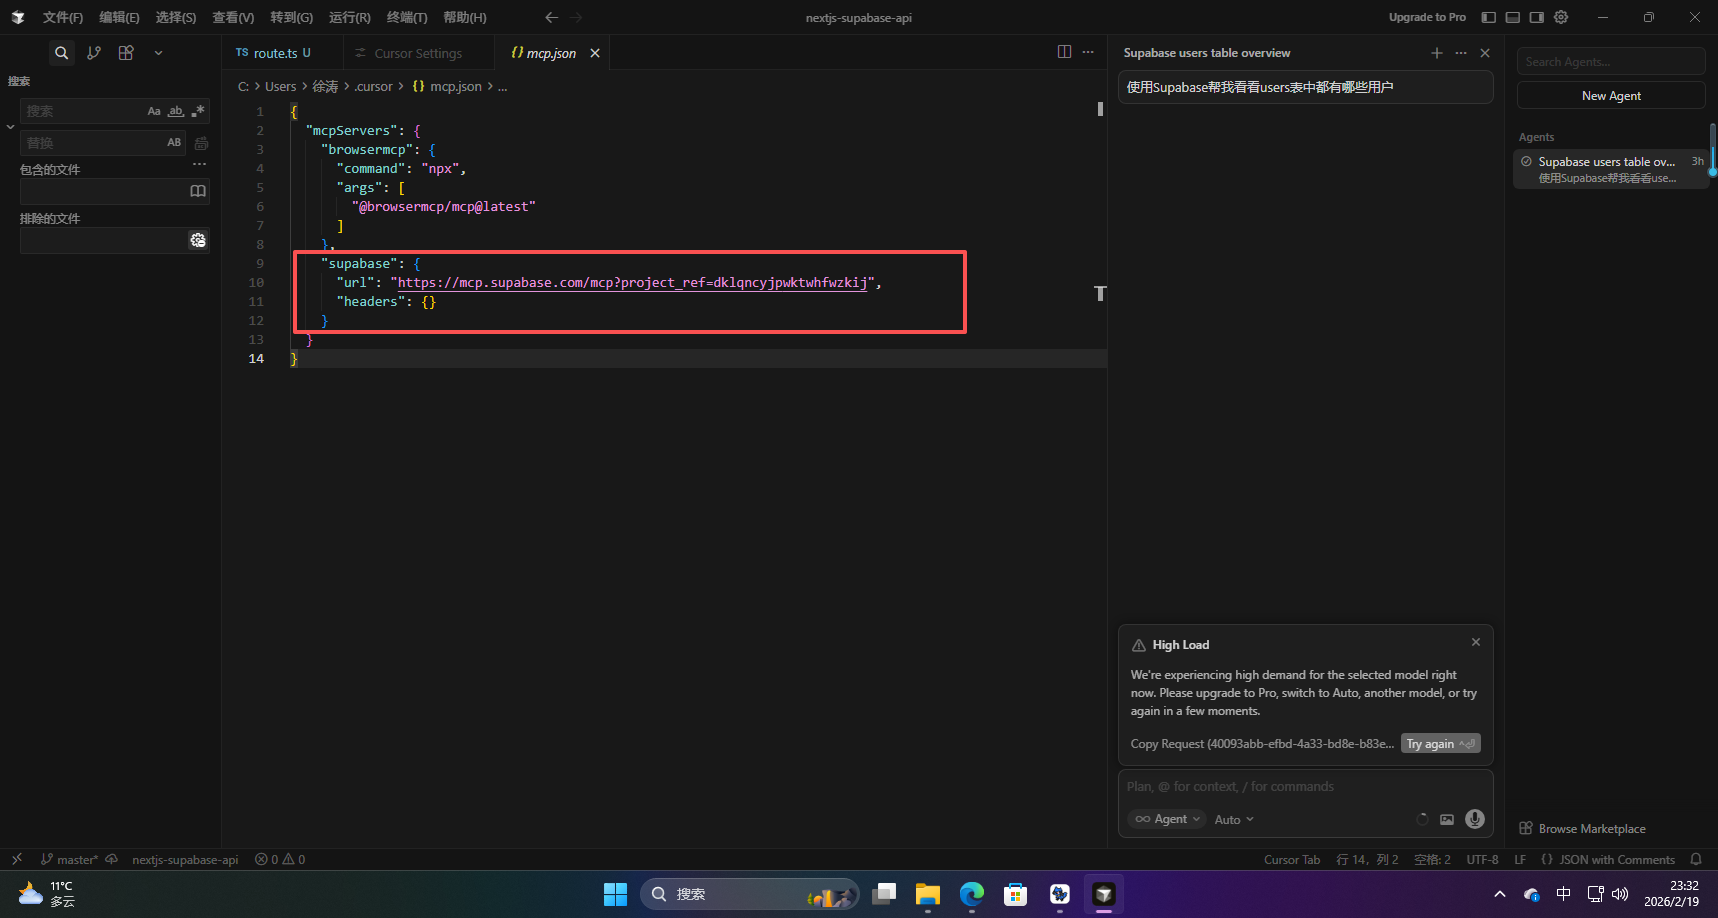
Task: Click Upgrade to Pro link
Action: [1427, 17]
